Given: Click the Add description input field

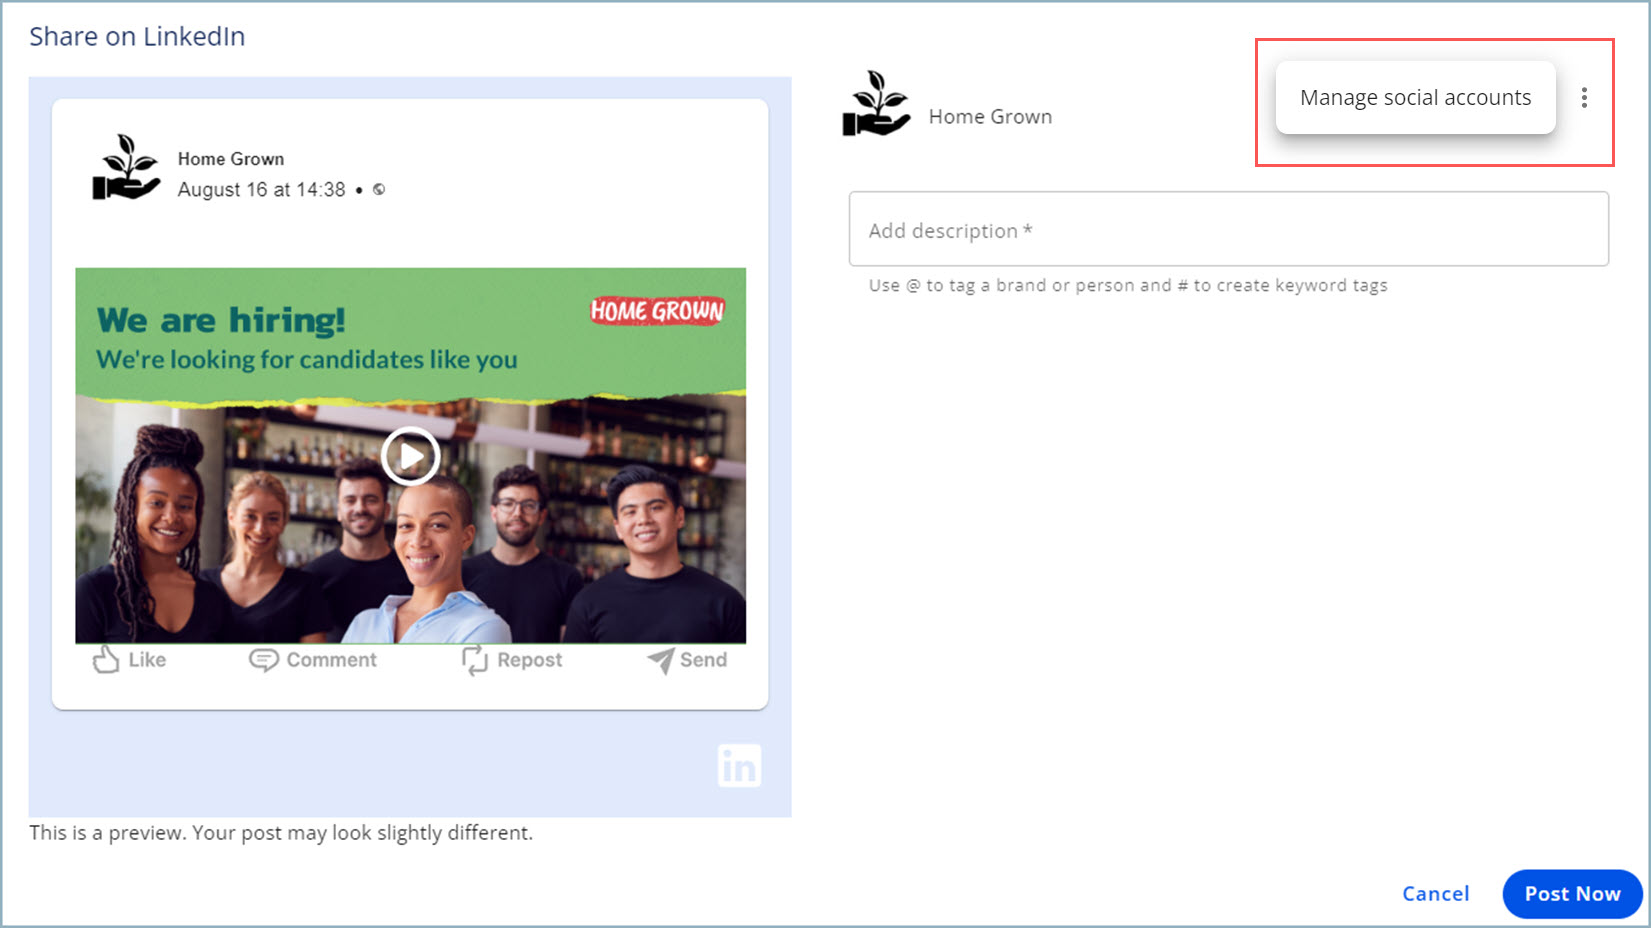Looking at the screenshot, I should [x=1228, y=229].
